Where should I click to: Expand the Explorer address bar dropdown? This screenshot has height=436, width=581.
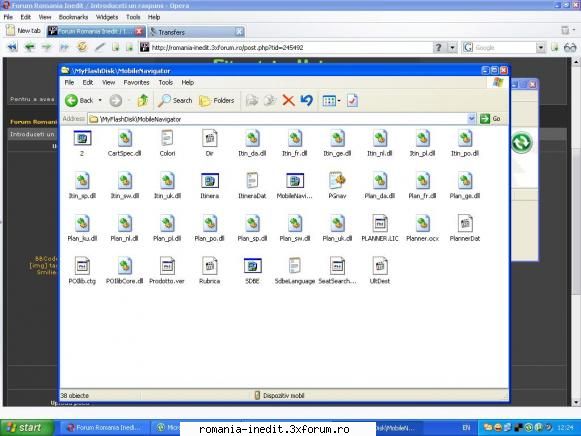pyautogui.click(x=471, y=119)
